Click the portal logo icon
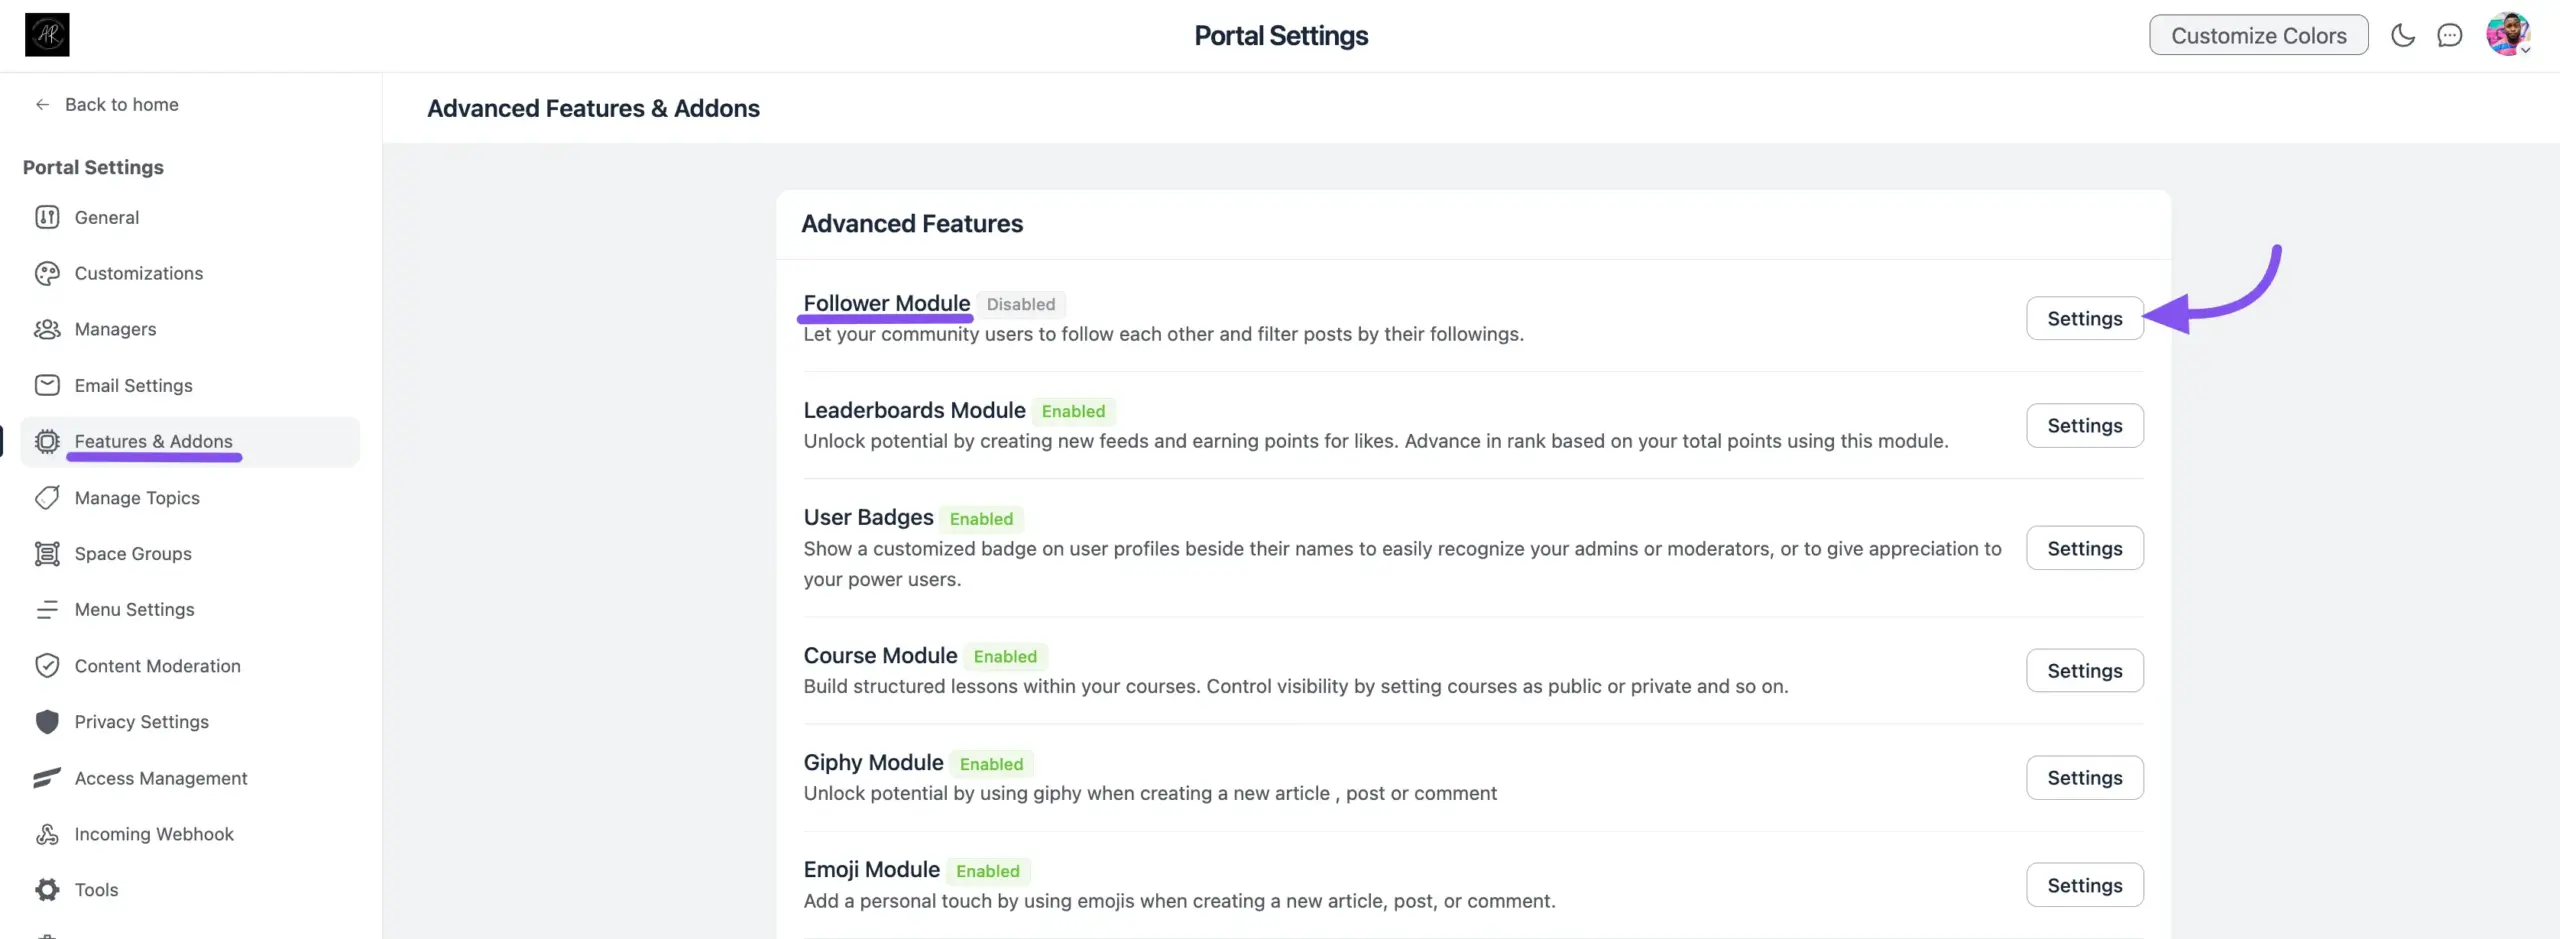The width and height of the screenshot is (2560, 939). tap(47, 35)
